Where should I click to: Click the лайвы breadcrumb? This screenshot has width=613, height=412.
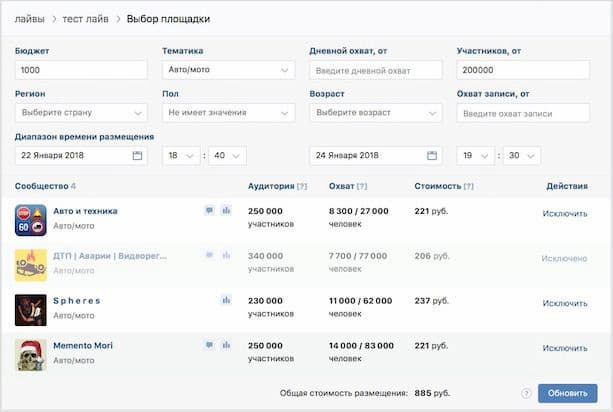(30, 19)
